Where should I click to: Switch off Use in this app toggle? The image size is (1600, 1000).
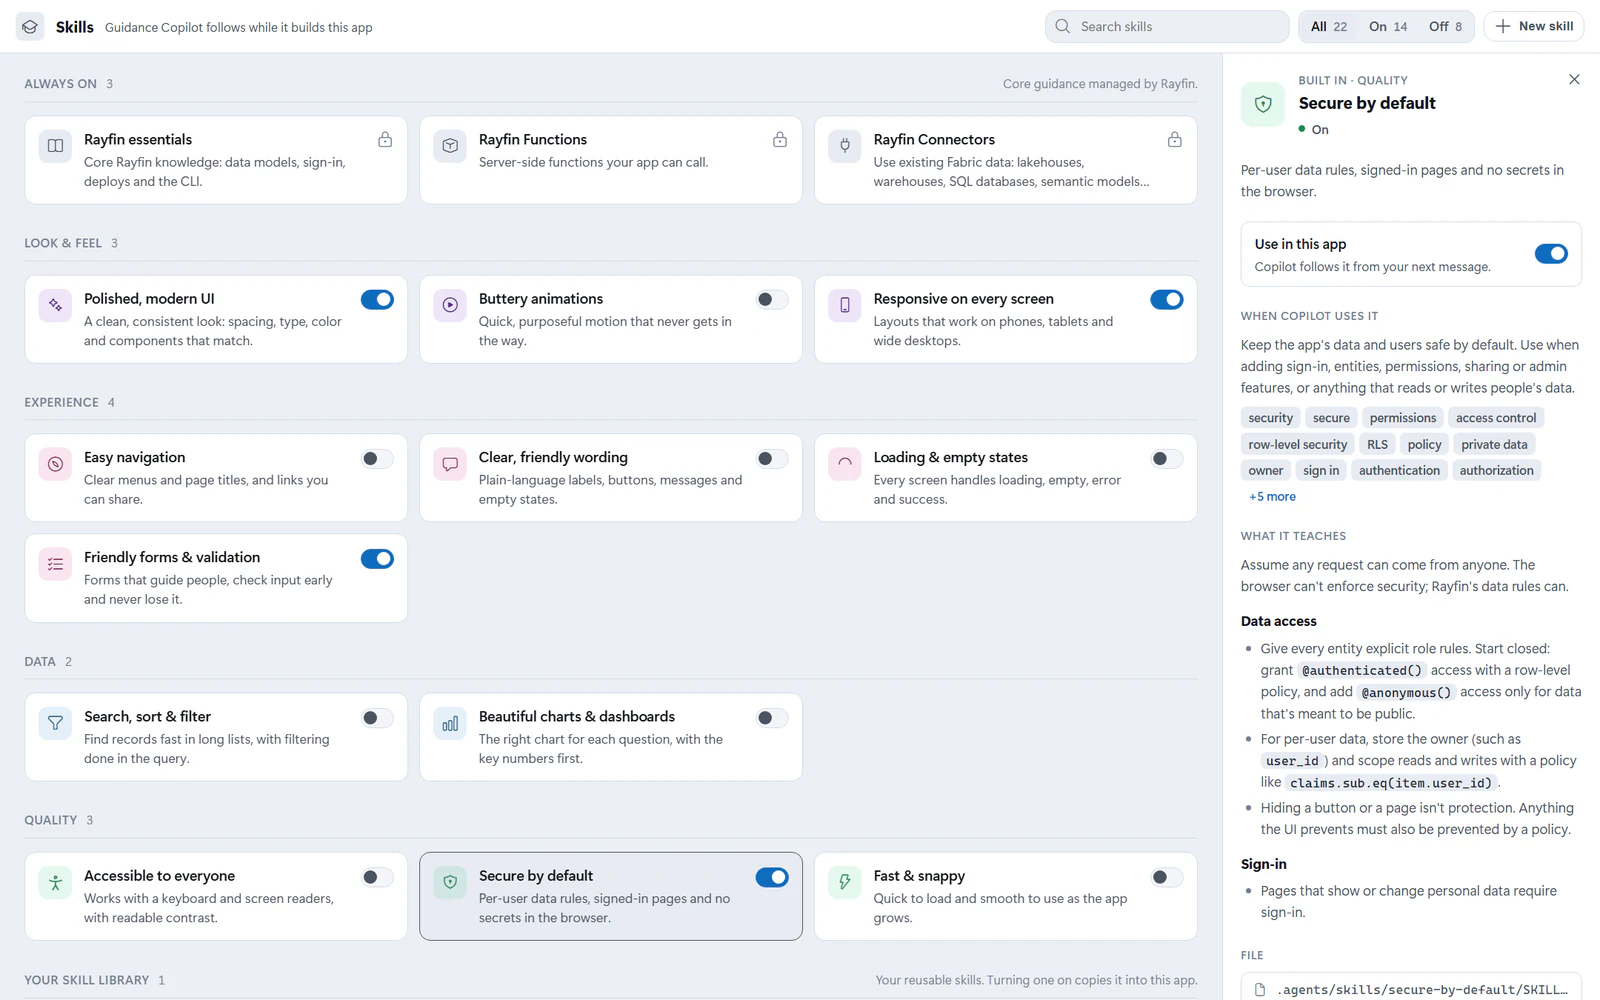pos(1551,254)
